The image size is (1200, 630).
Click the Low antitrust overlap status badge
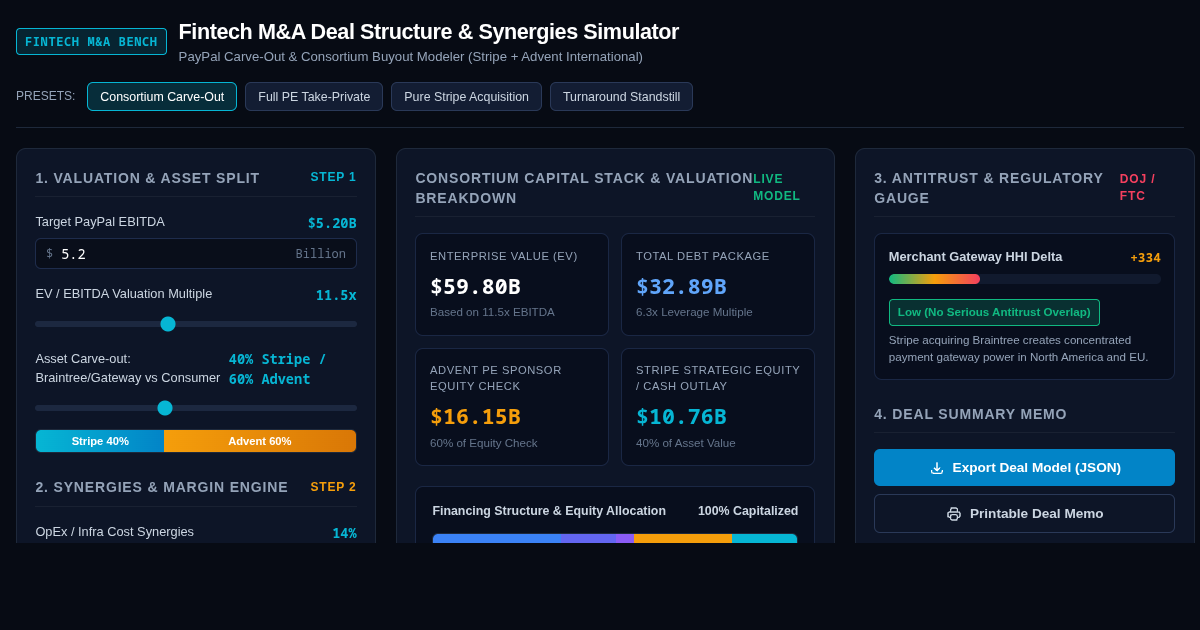(x=994, y=312)
